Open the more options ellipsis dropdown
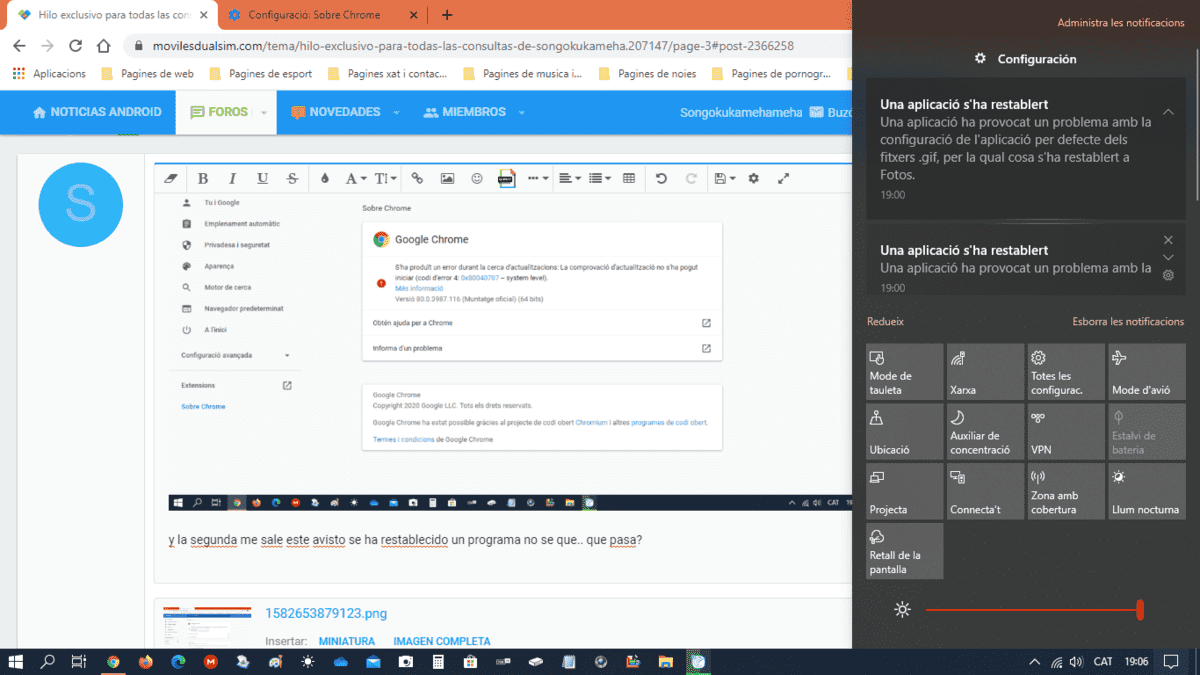 coord(539,178)
